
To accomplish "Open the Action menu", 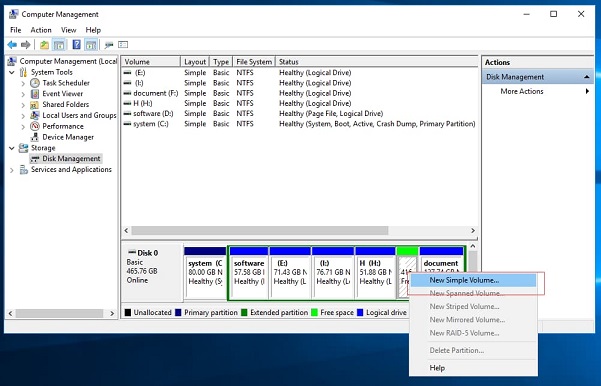I will click(41, 30).
